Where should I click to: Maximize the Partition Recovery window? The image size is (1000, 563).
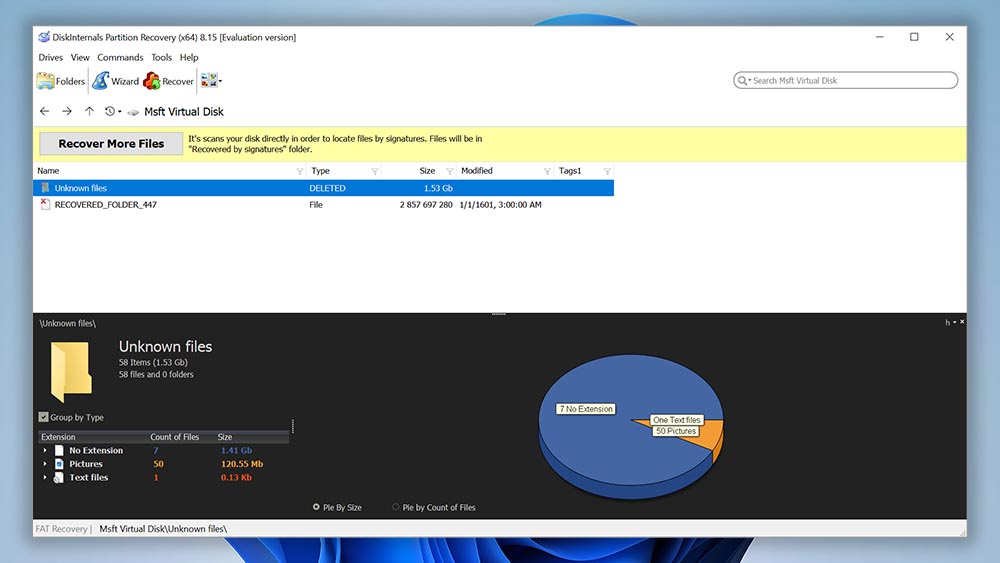pos(914,37)
